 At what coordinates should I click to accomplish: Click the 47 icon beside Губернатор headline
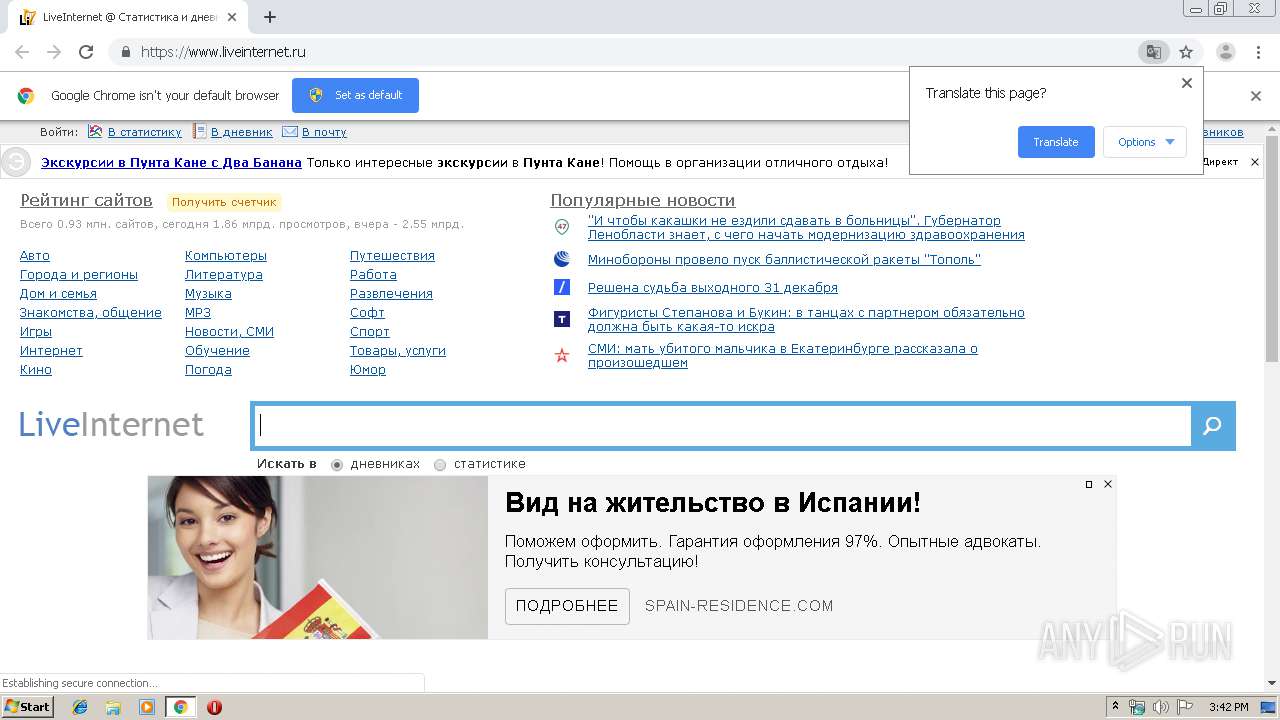pyautogui.click(x=562, y=227)
